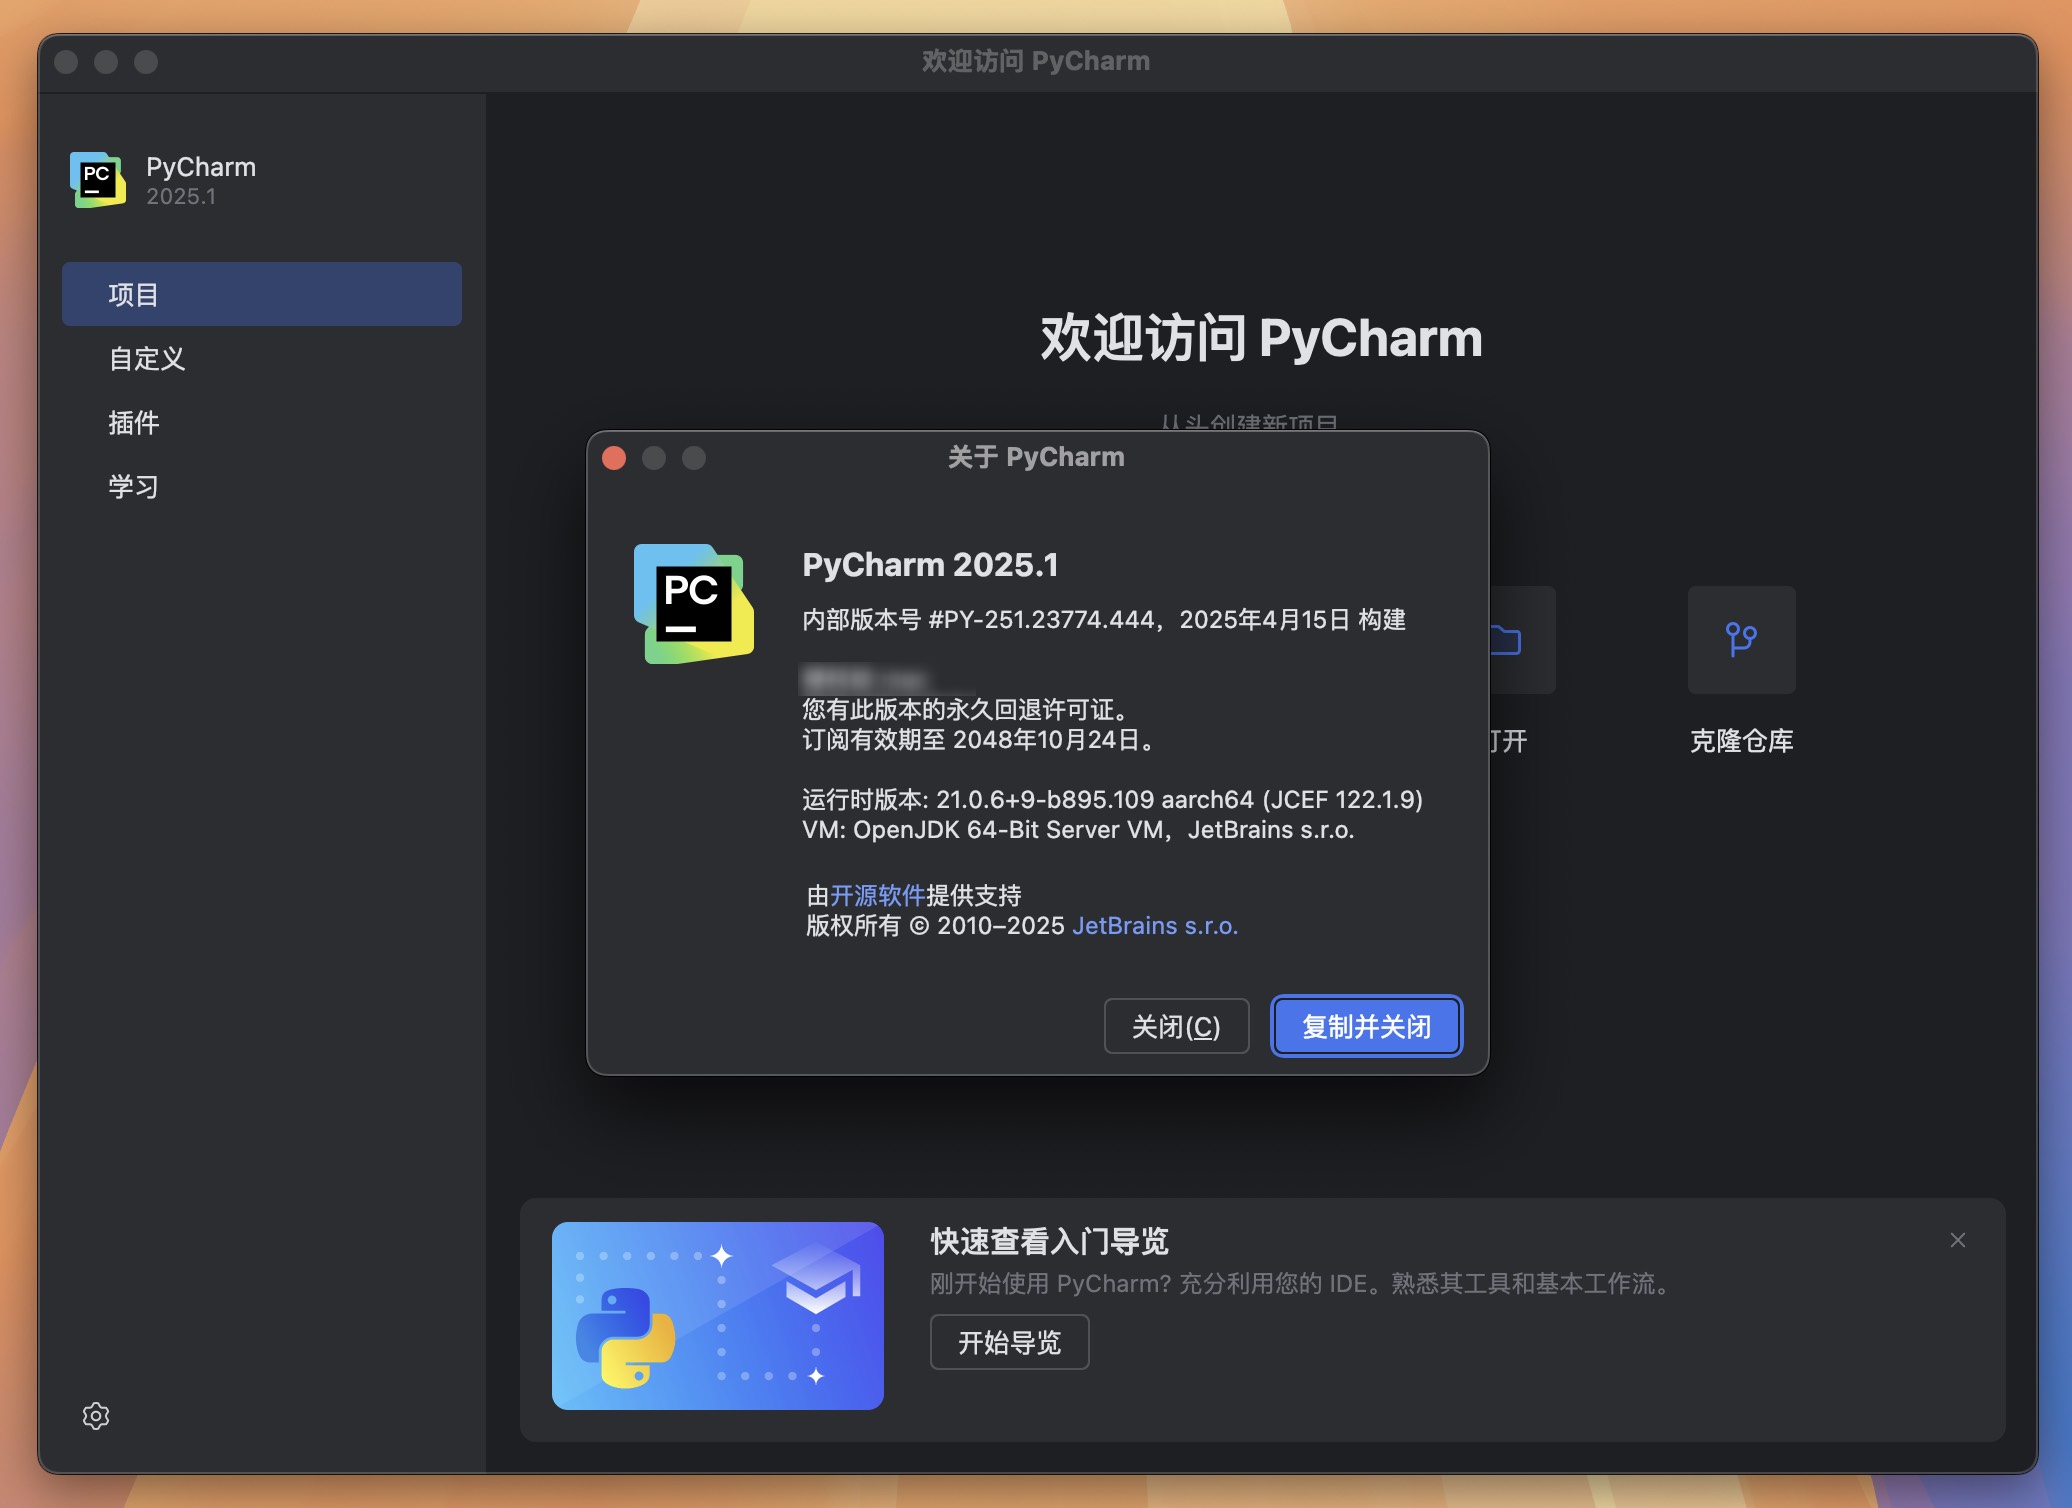Open the JetBrains s.r.o. copyright link
The width and height of the screenshot is (2072, 1508).
coord(1155,926)
